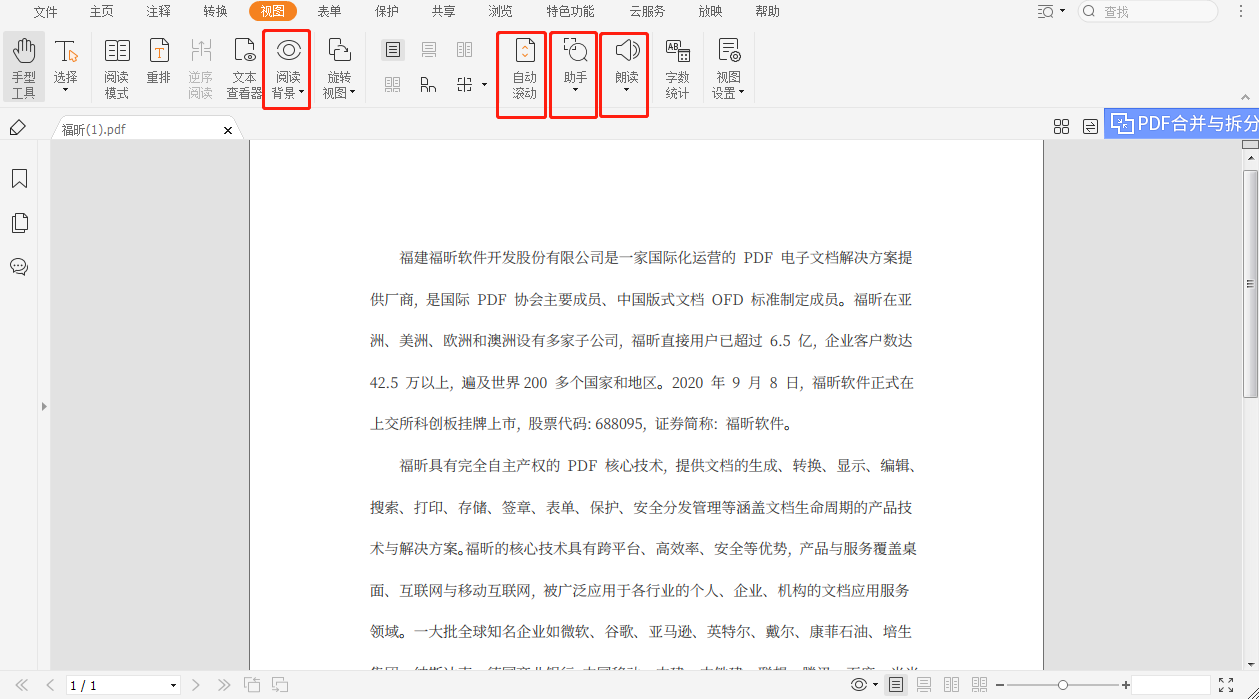
Task: Enter 阅读模式 (Read Mode)
Action: [x=117, y=67]
